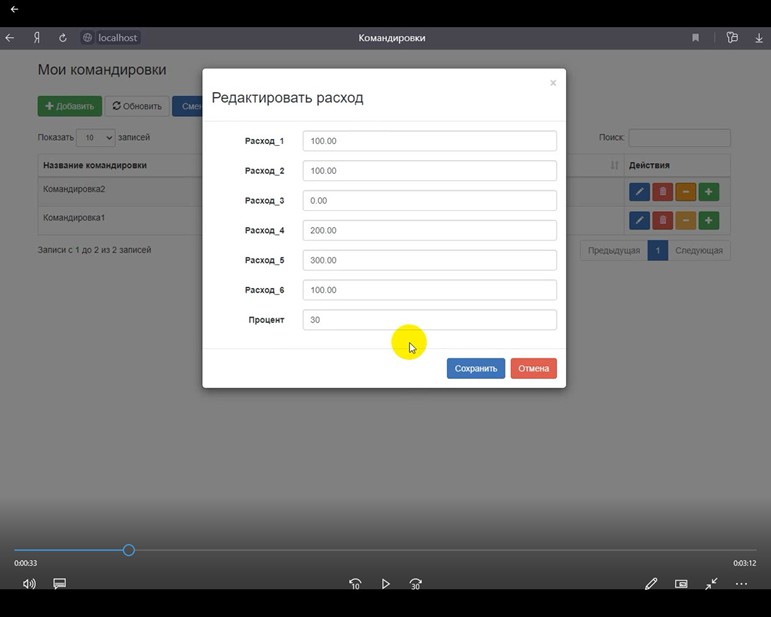
Task: Go to Предыдущая page
Action: click(x=614, y=251)
